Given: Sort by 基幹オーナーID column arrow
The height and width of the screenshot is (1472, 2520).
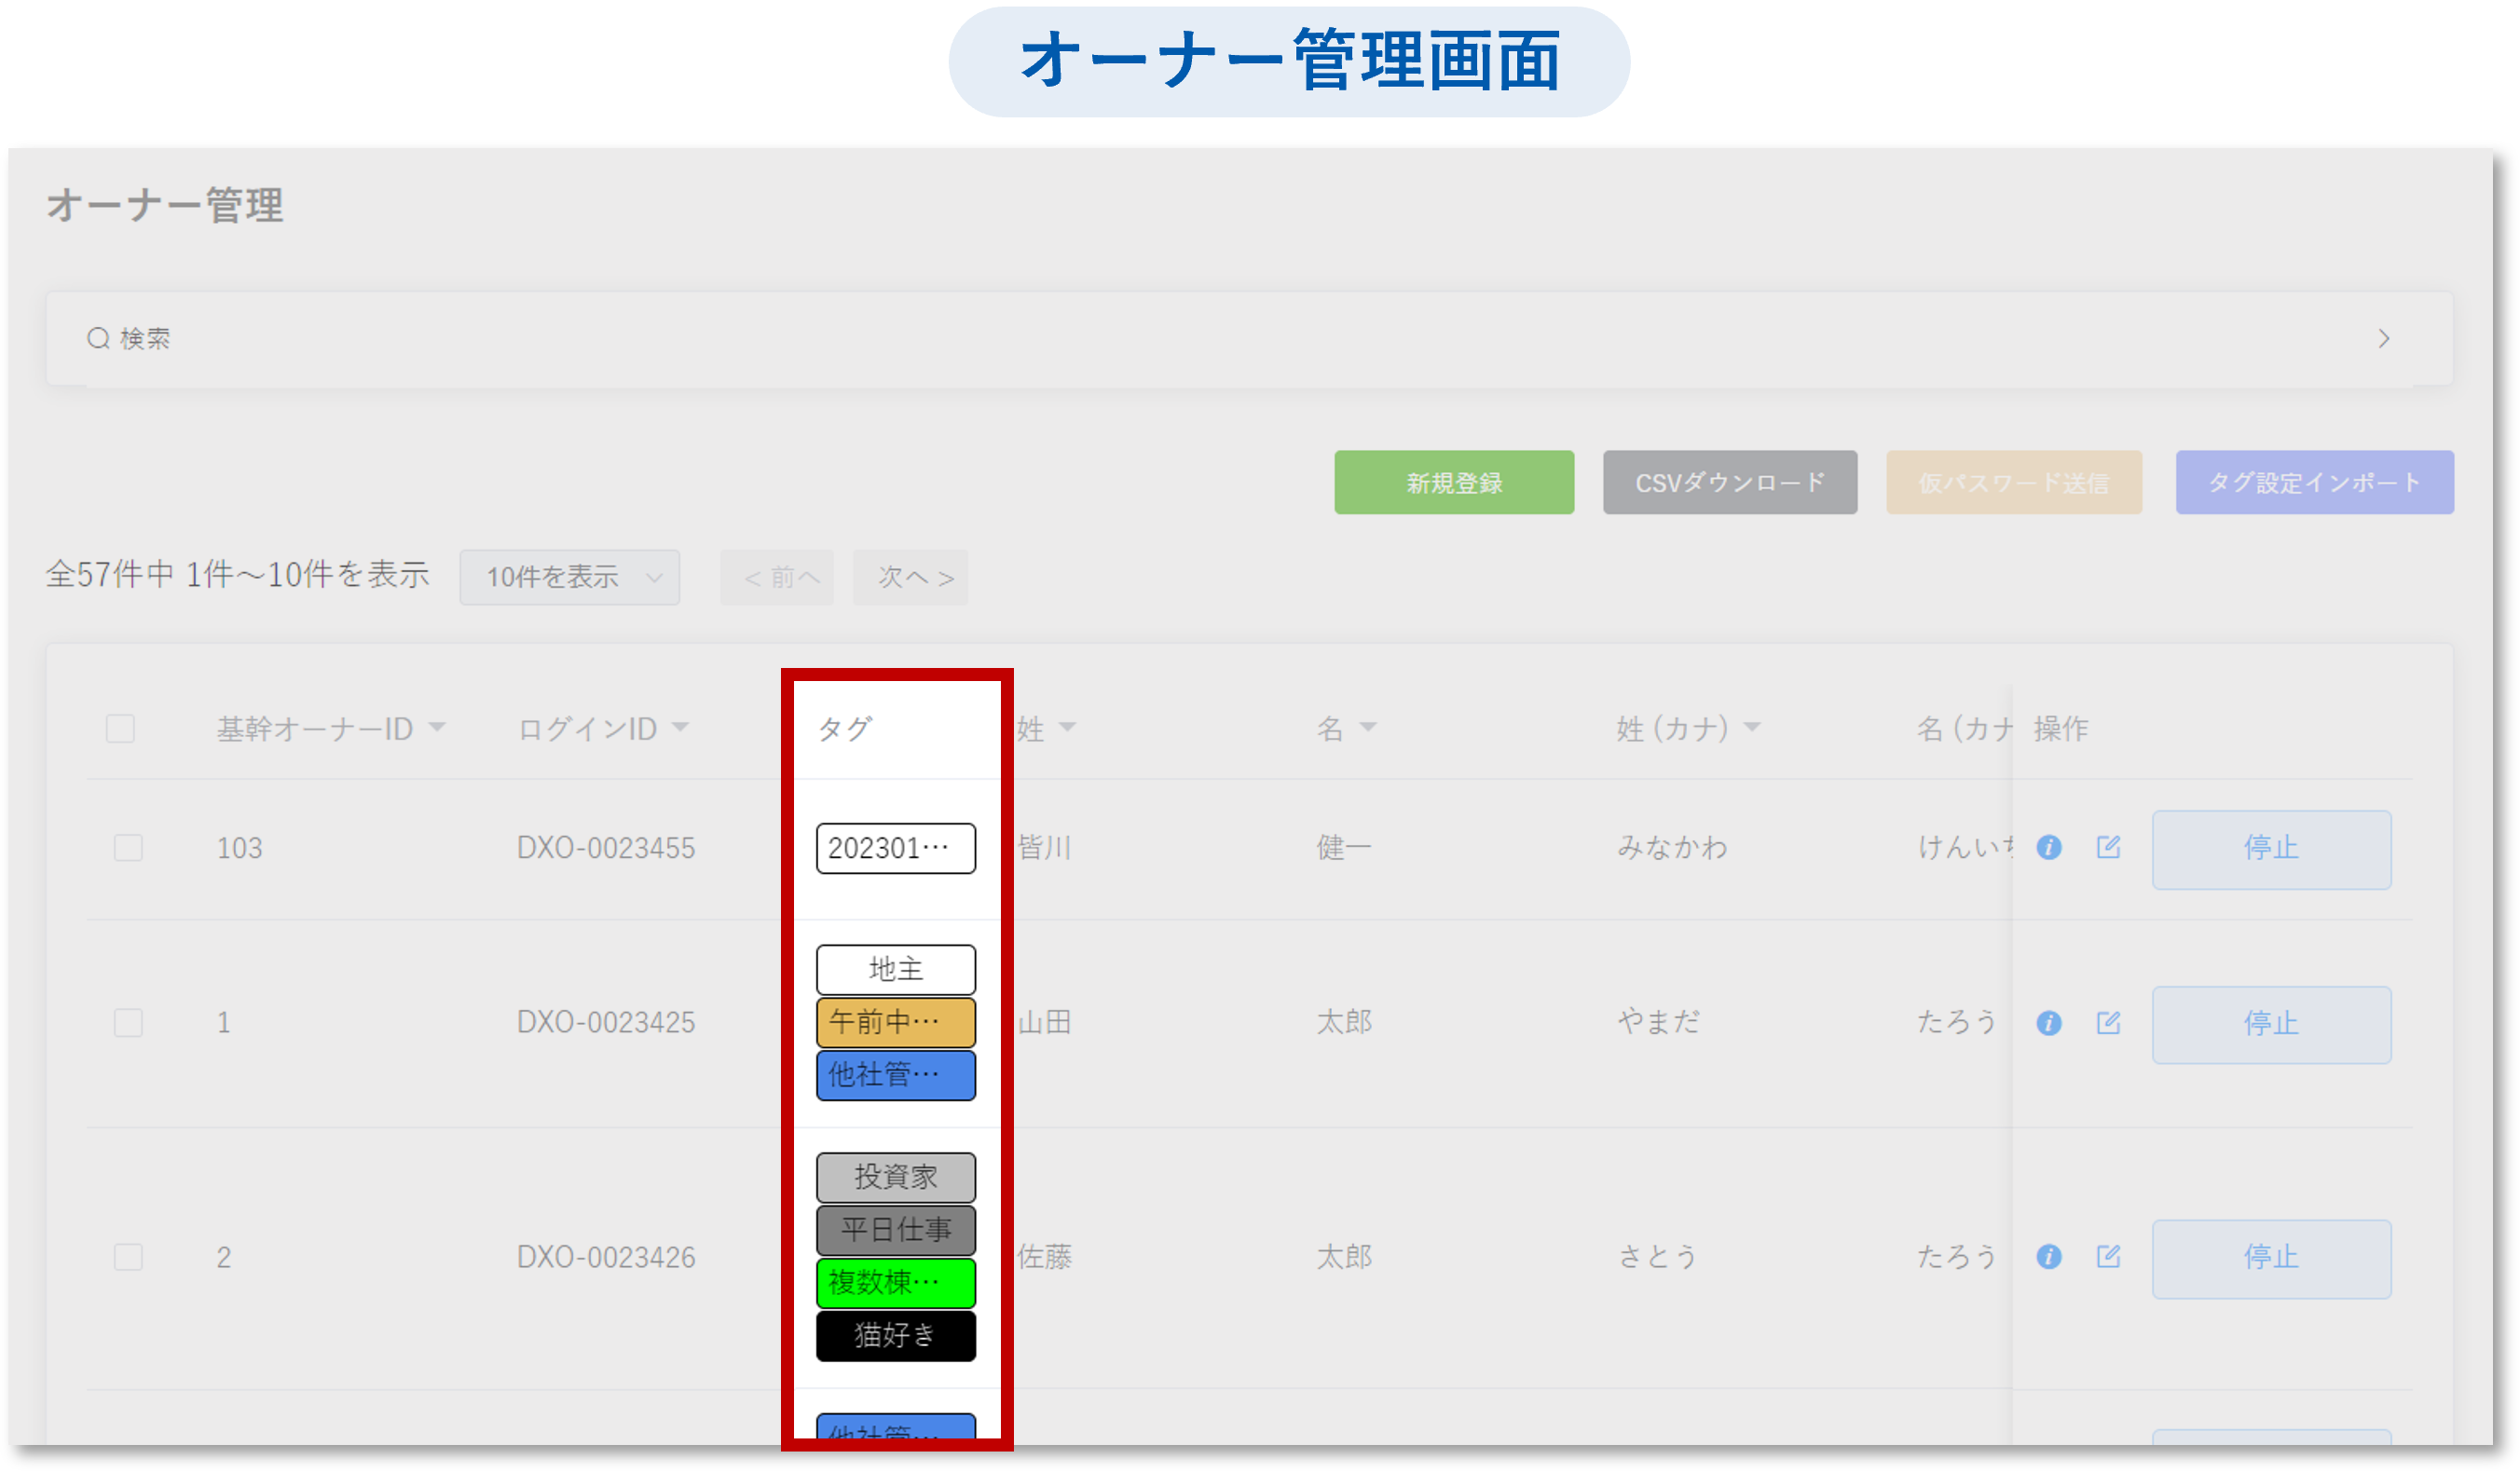Looking at the screenshot, I should (x=437, y=727).
